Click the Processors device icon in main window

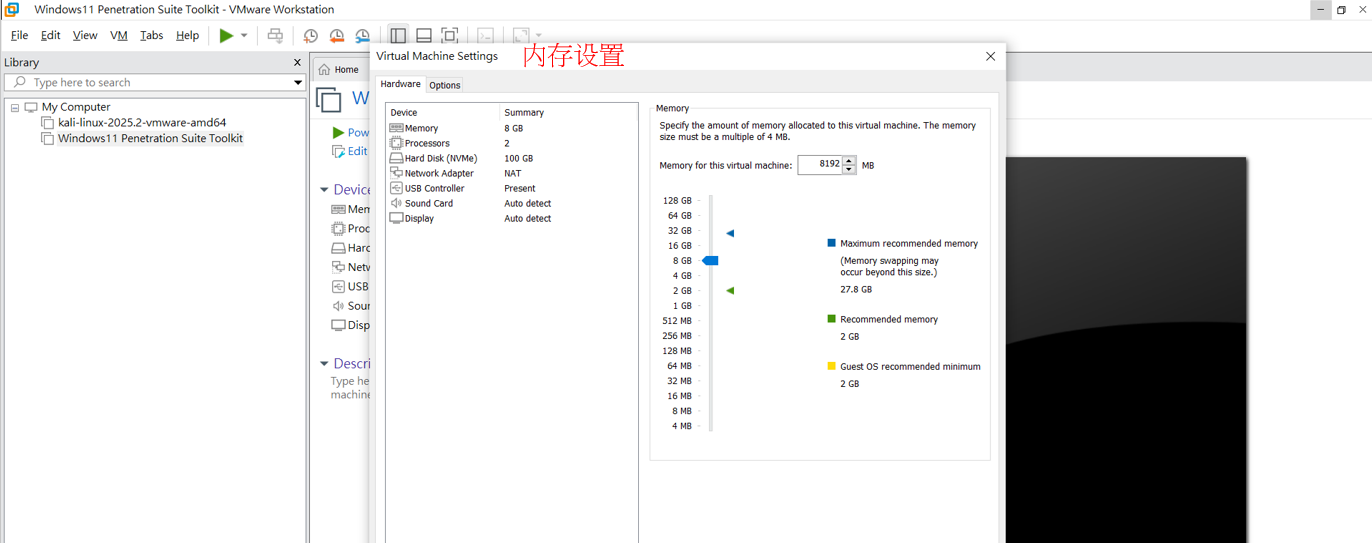(x=338, y=229)
